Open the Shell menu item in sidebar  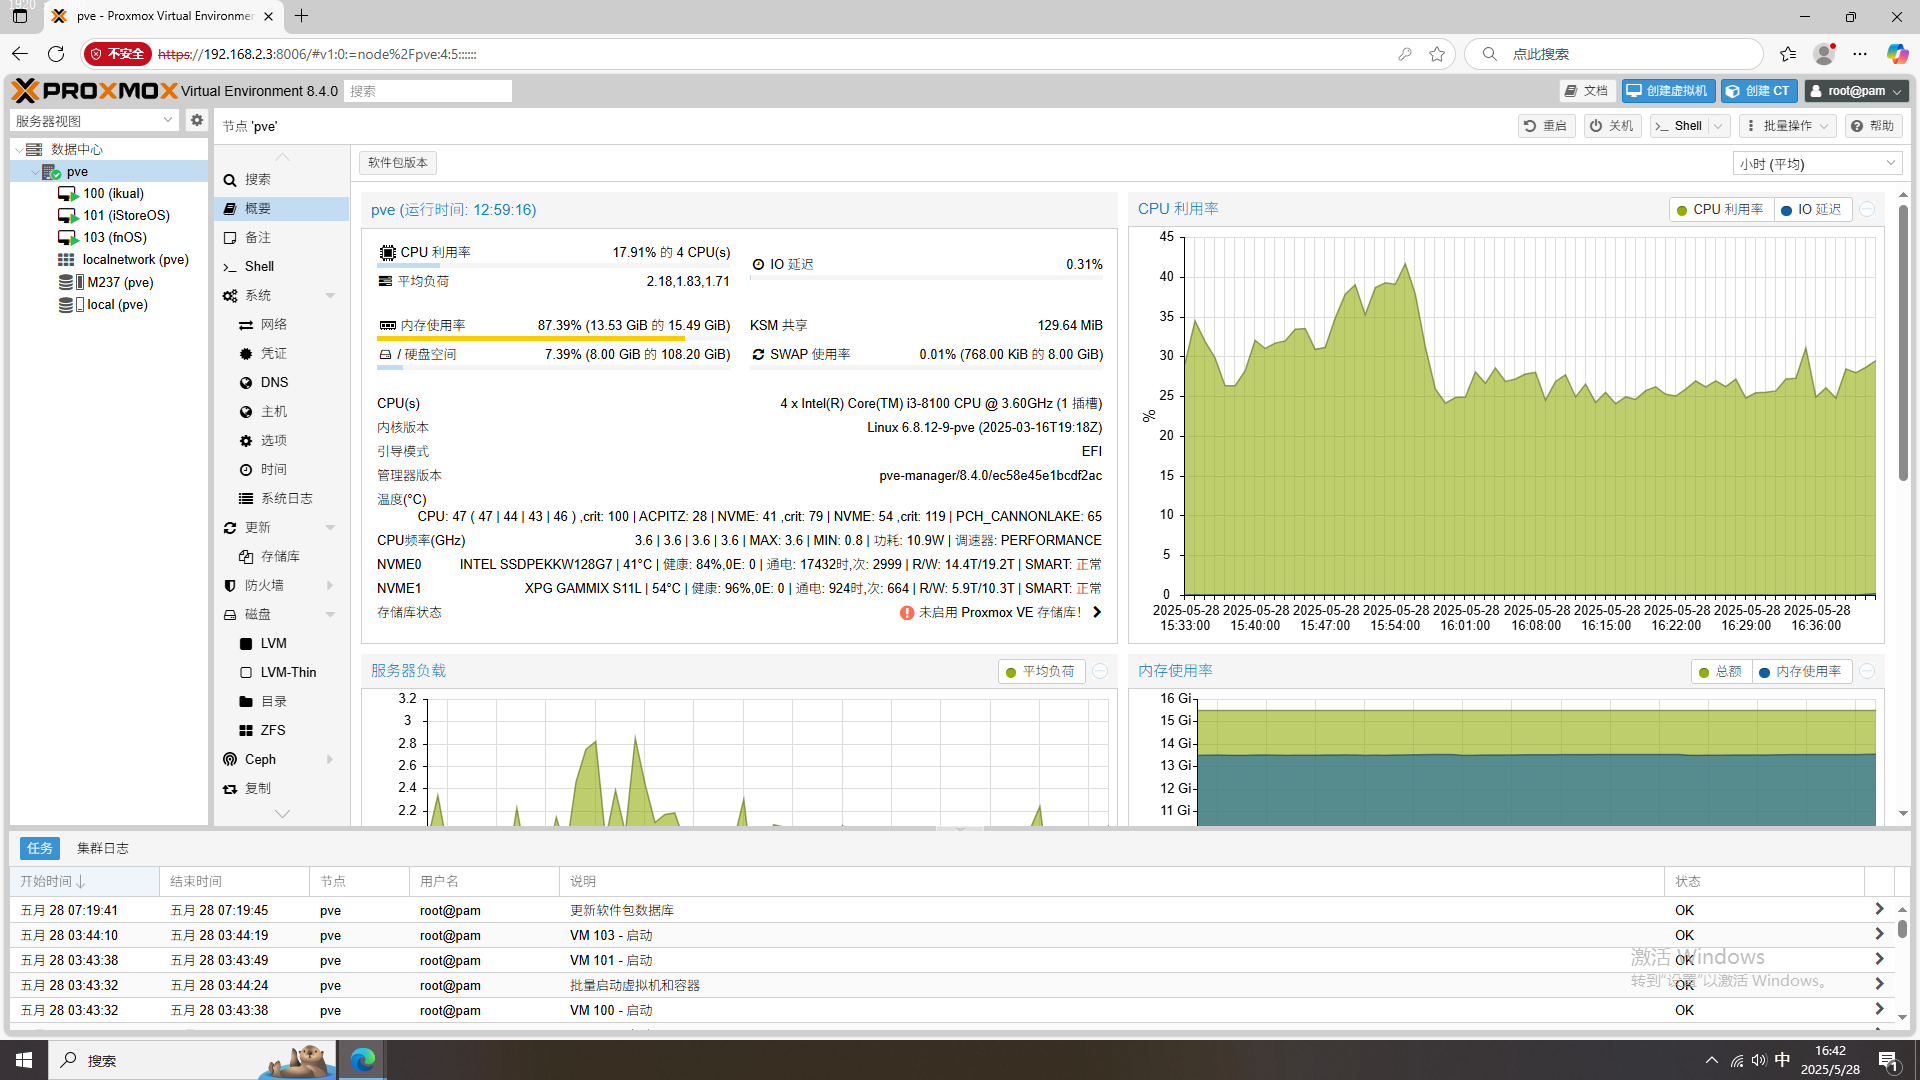[x=259, y=266]
